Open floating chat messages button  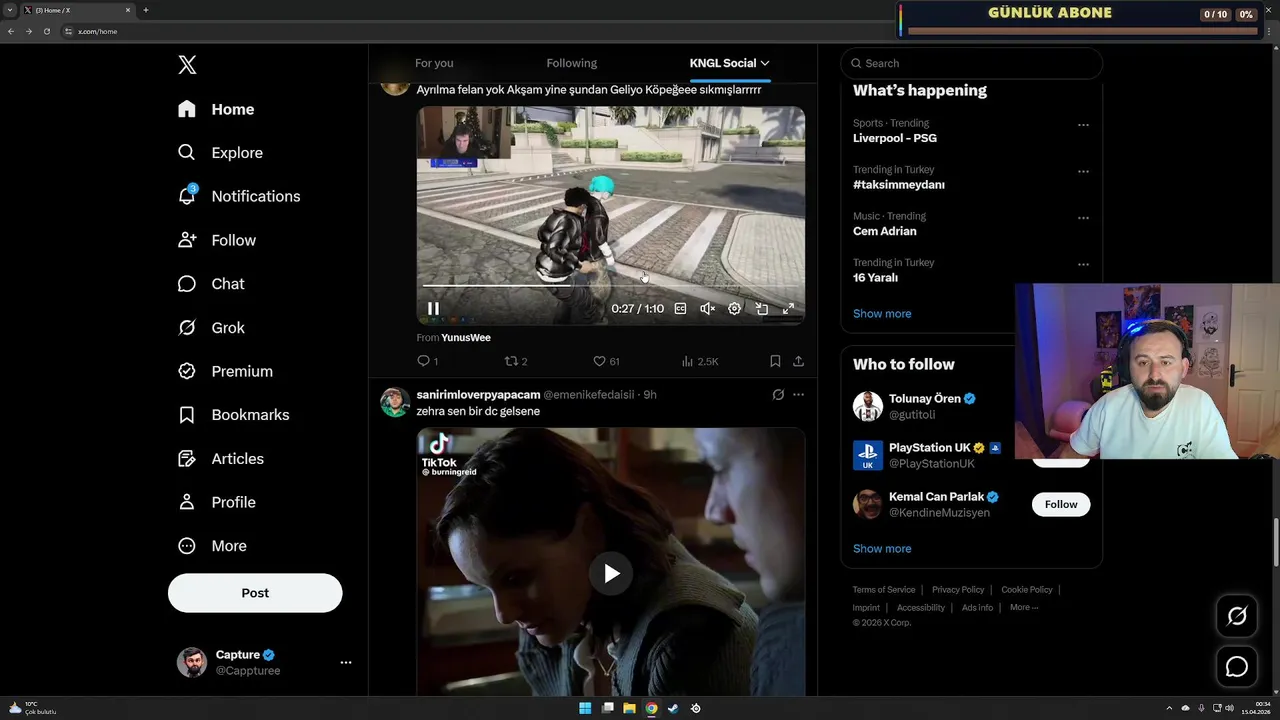(x=1237, y=667)
